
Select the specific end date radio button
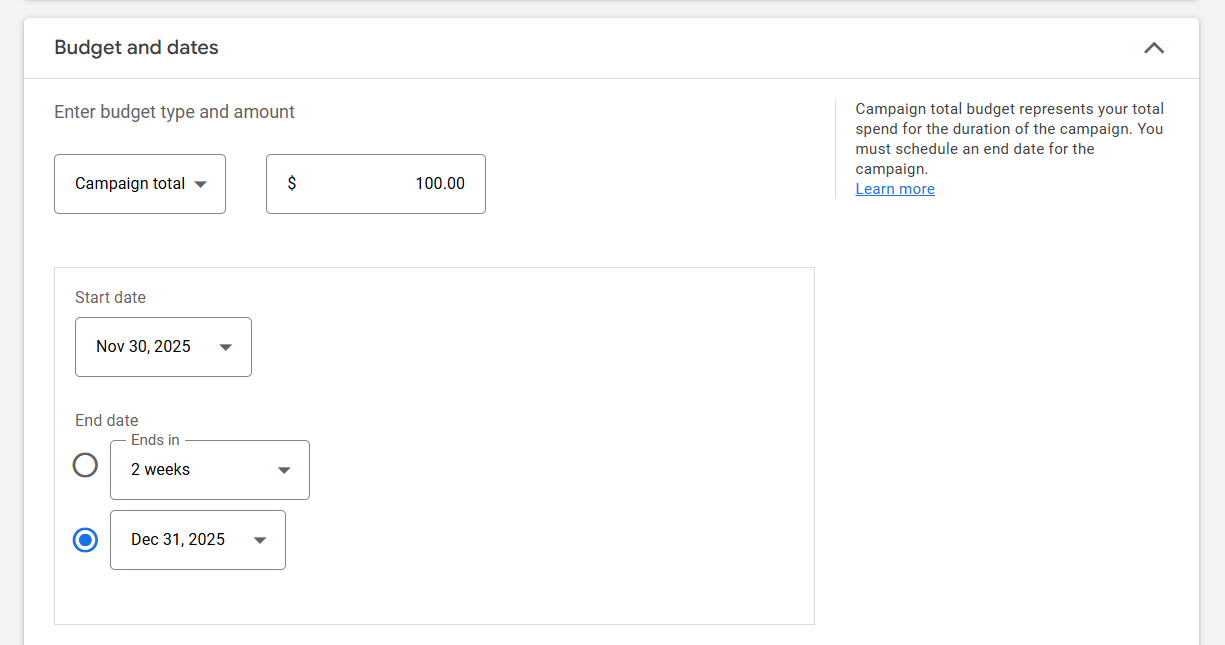tap(86, 540)
